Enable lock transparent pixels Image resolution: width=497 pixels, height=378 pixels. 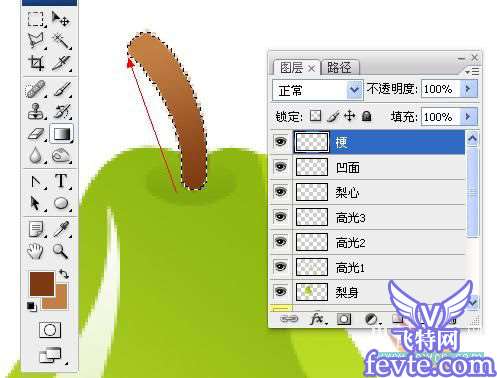coord(315,116)
